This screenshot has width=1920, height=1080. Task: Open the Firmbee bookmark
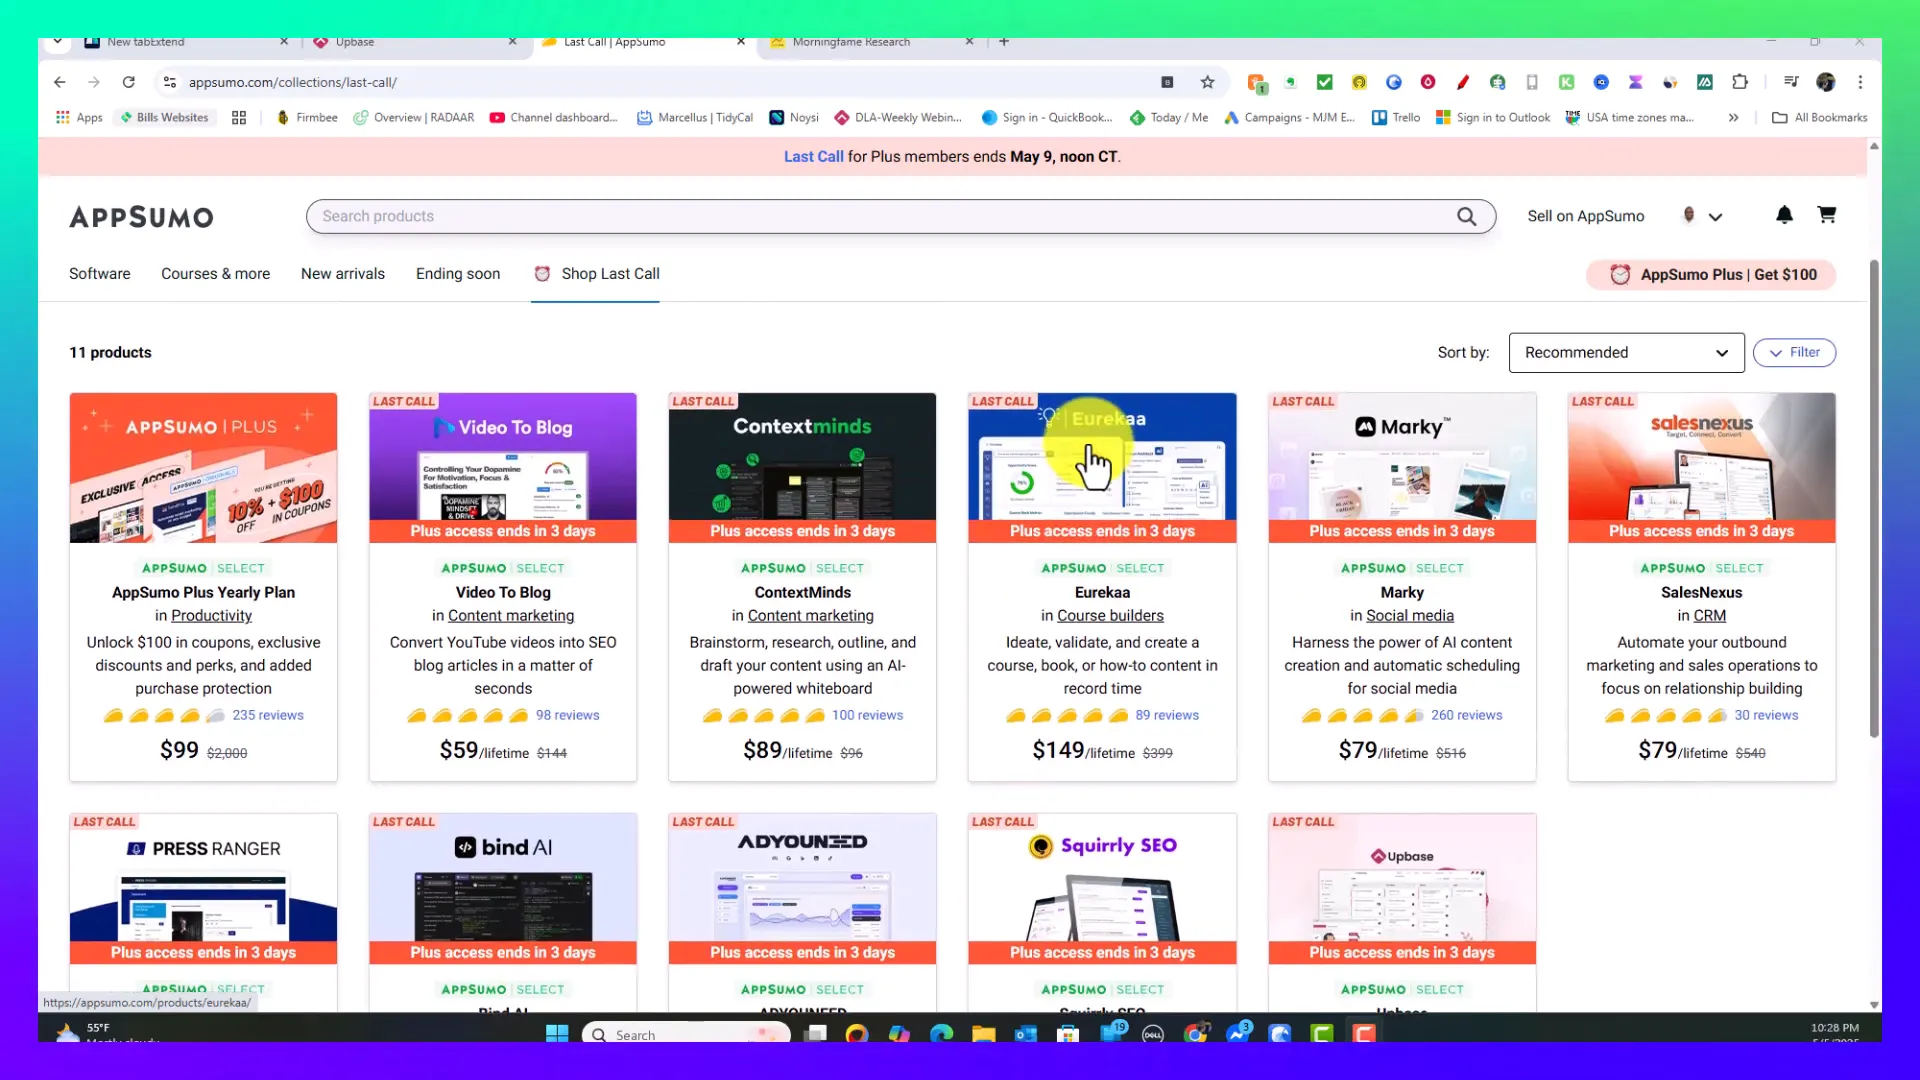coord(307,117)
